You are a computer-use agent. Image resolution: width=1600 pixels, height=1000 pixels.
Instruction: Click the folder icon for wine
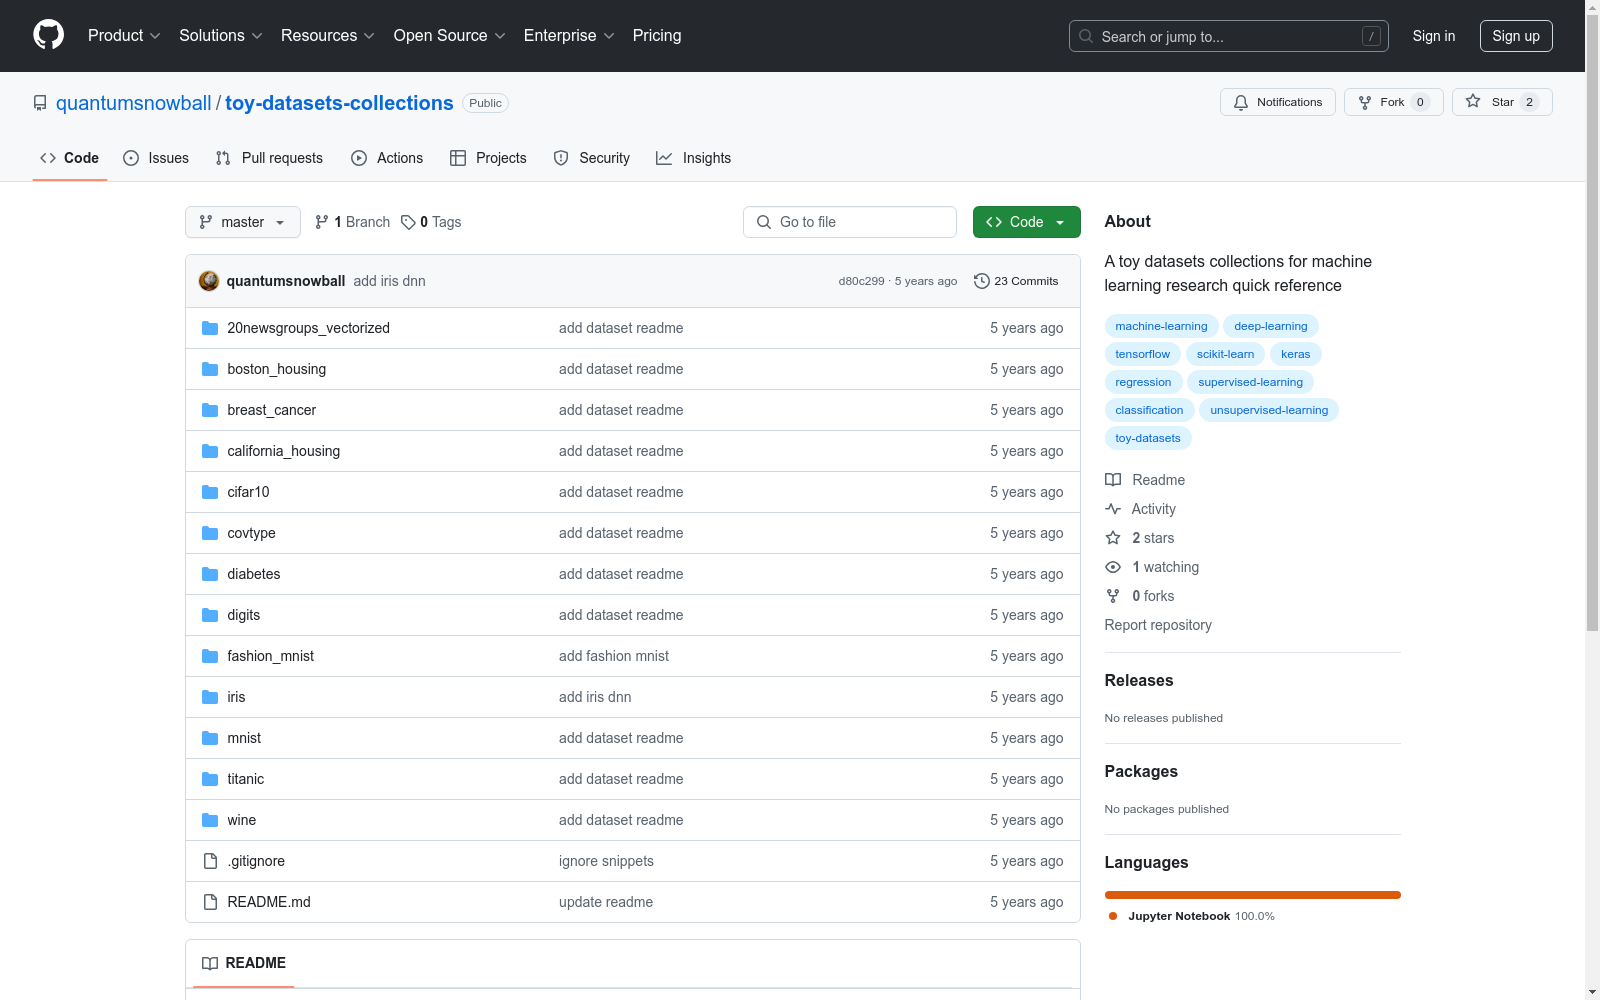210,820
